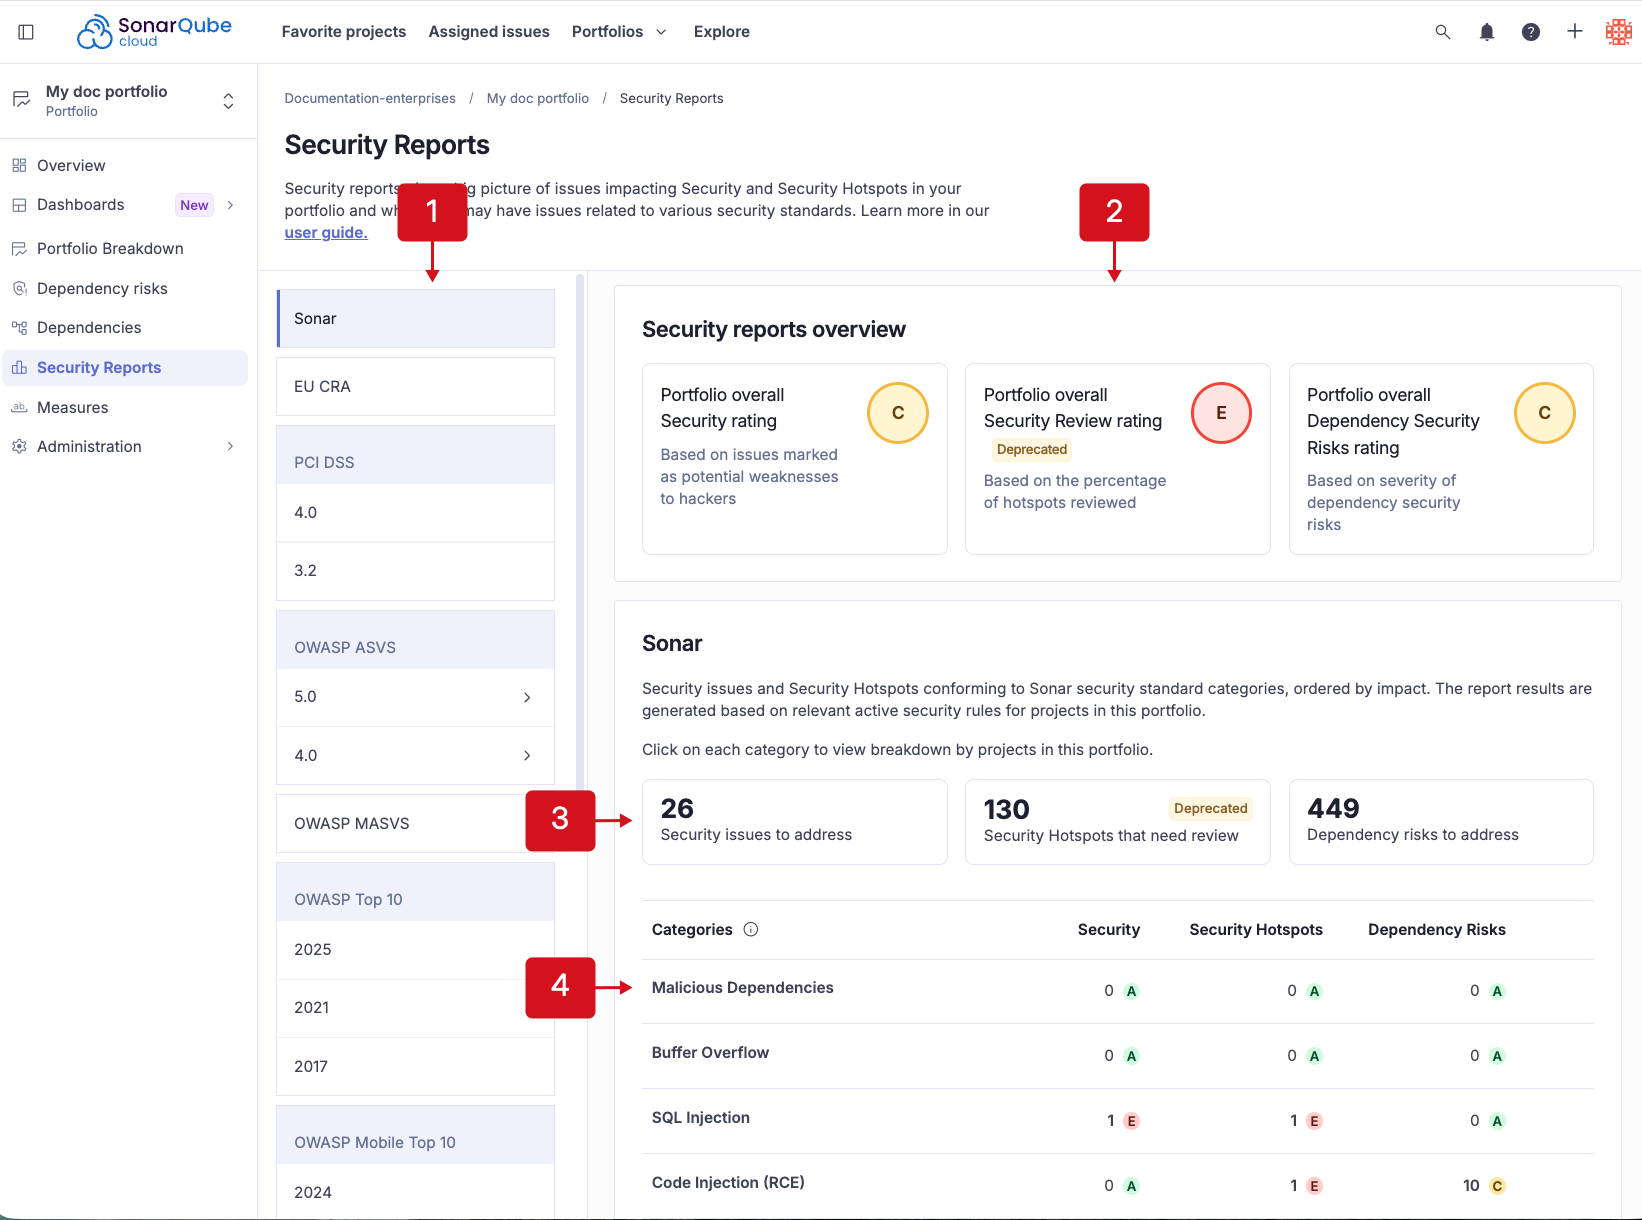This screenshot has width=1642, height=1220.
Task: Click My doc portfolio breadcrumb
Action: point(538,98)
